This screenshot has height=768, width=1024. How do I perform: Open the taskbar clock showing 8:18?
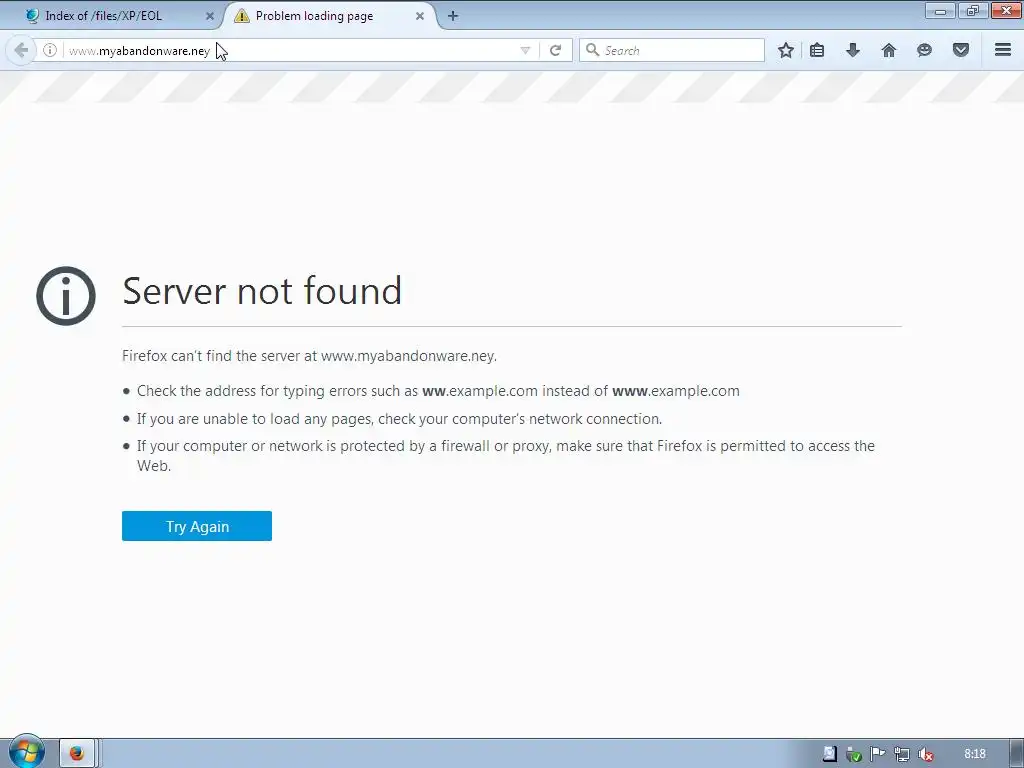tap(974, 754)
